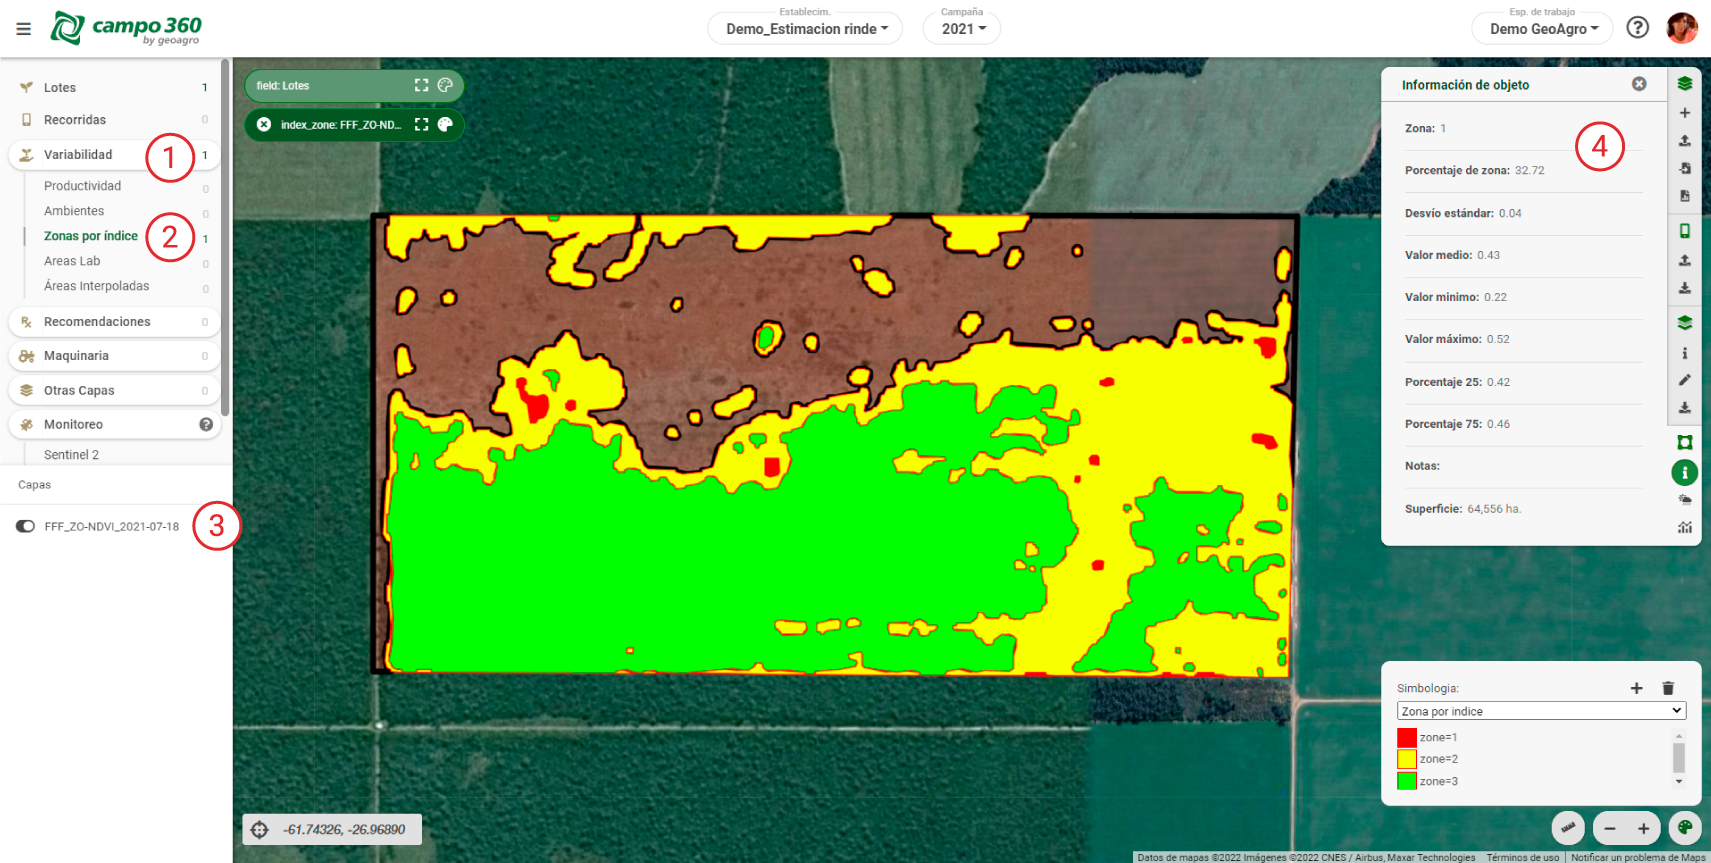
Task: Click the yellow zone=2 color swatch
Action: [1407, 759]
